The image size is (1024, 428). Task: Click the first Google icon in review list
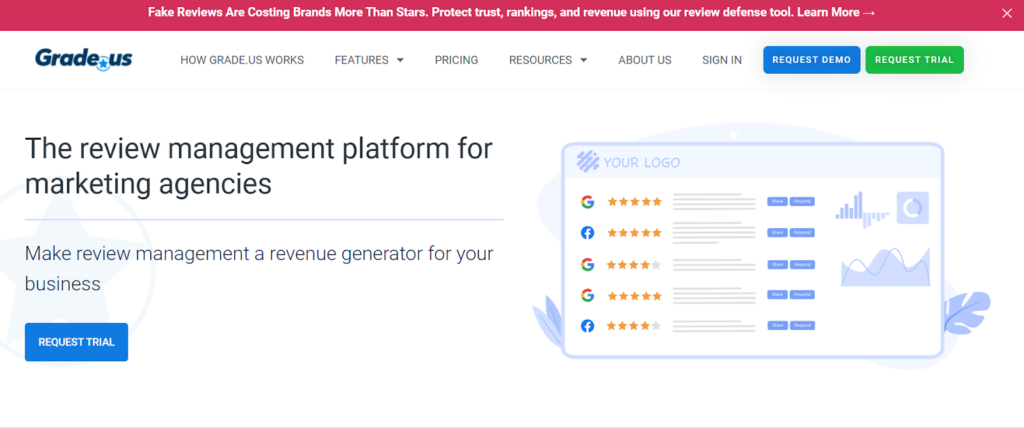coord(587,202)
